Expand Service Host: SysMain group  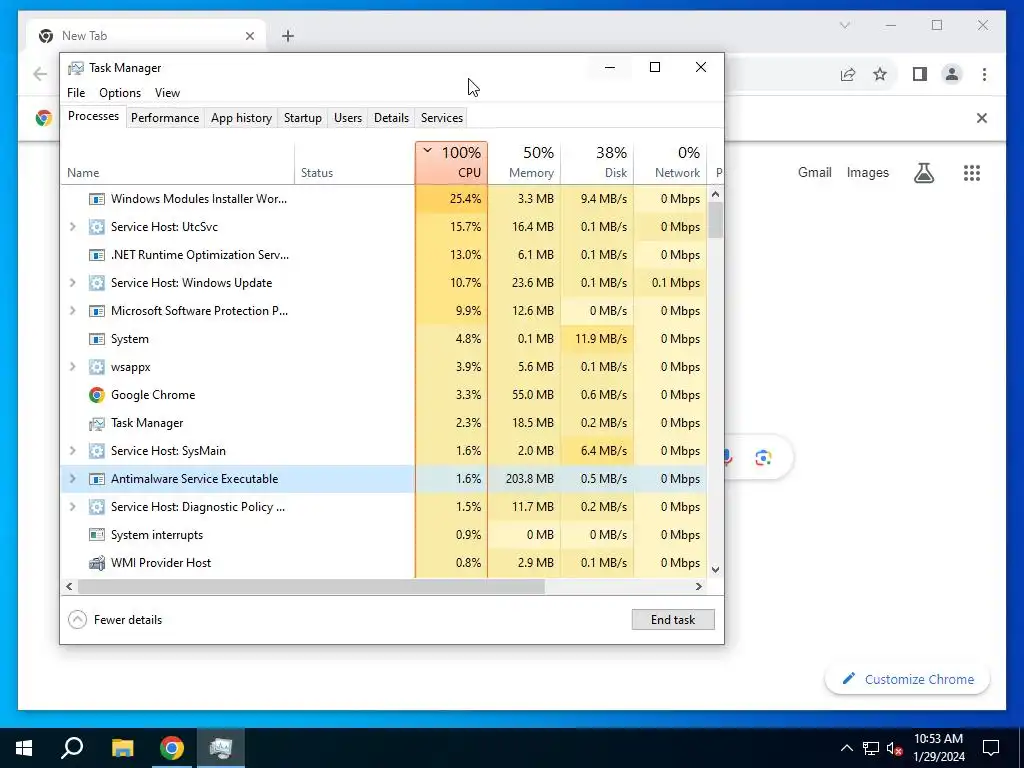(72, 451)
